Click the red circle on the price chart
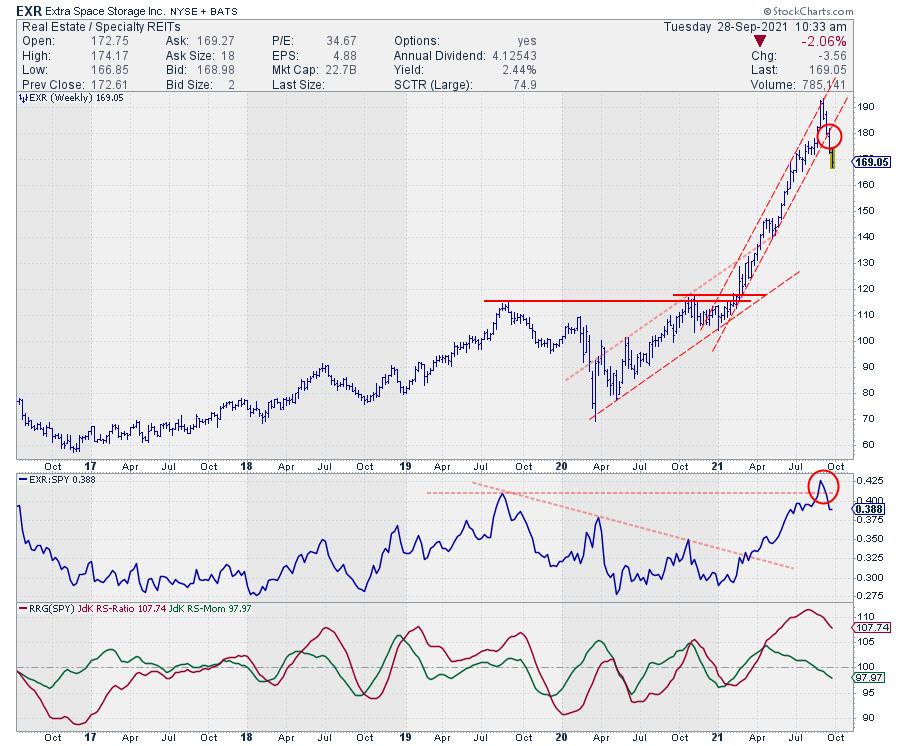900x746 pixels. pos(832,135)
